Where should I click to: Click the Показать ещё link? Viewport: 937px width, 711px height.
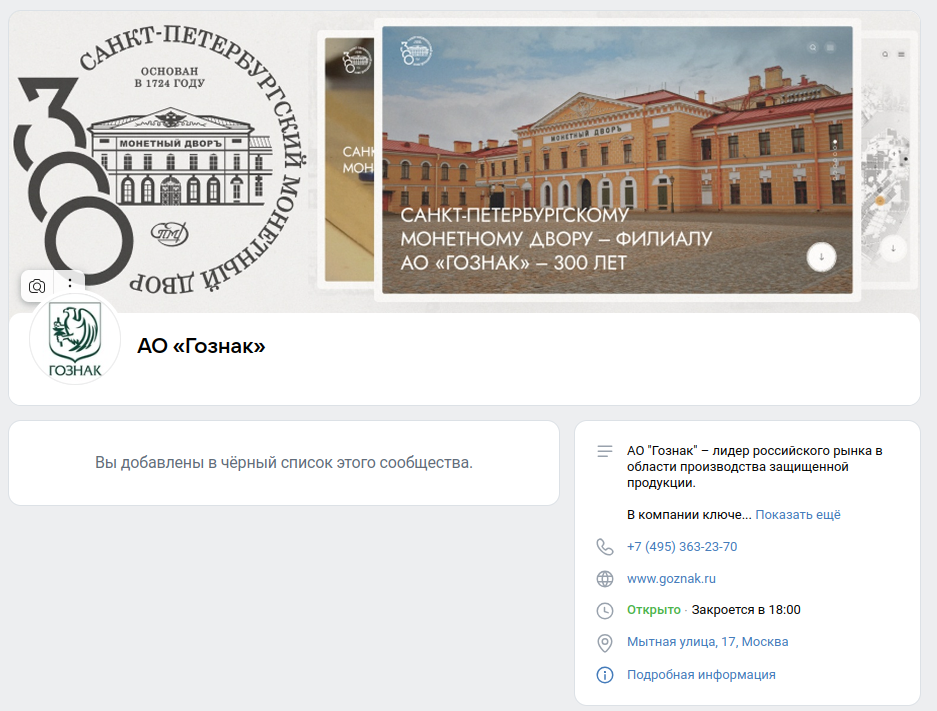point(798,514)
